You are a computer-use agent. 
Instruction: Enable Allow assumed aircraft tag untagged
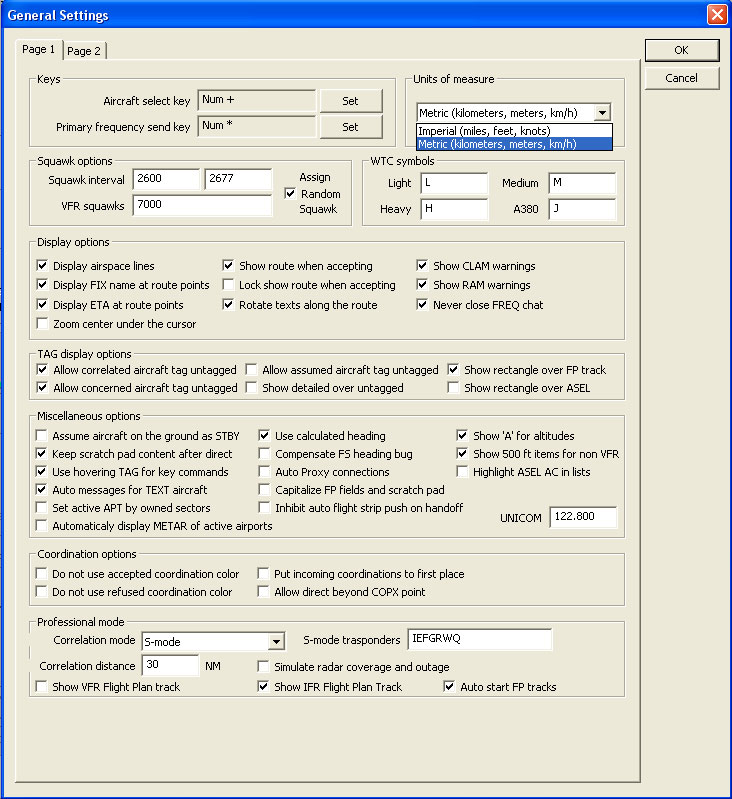[251, 369]
